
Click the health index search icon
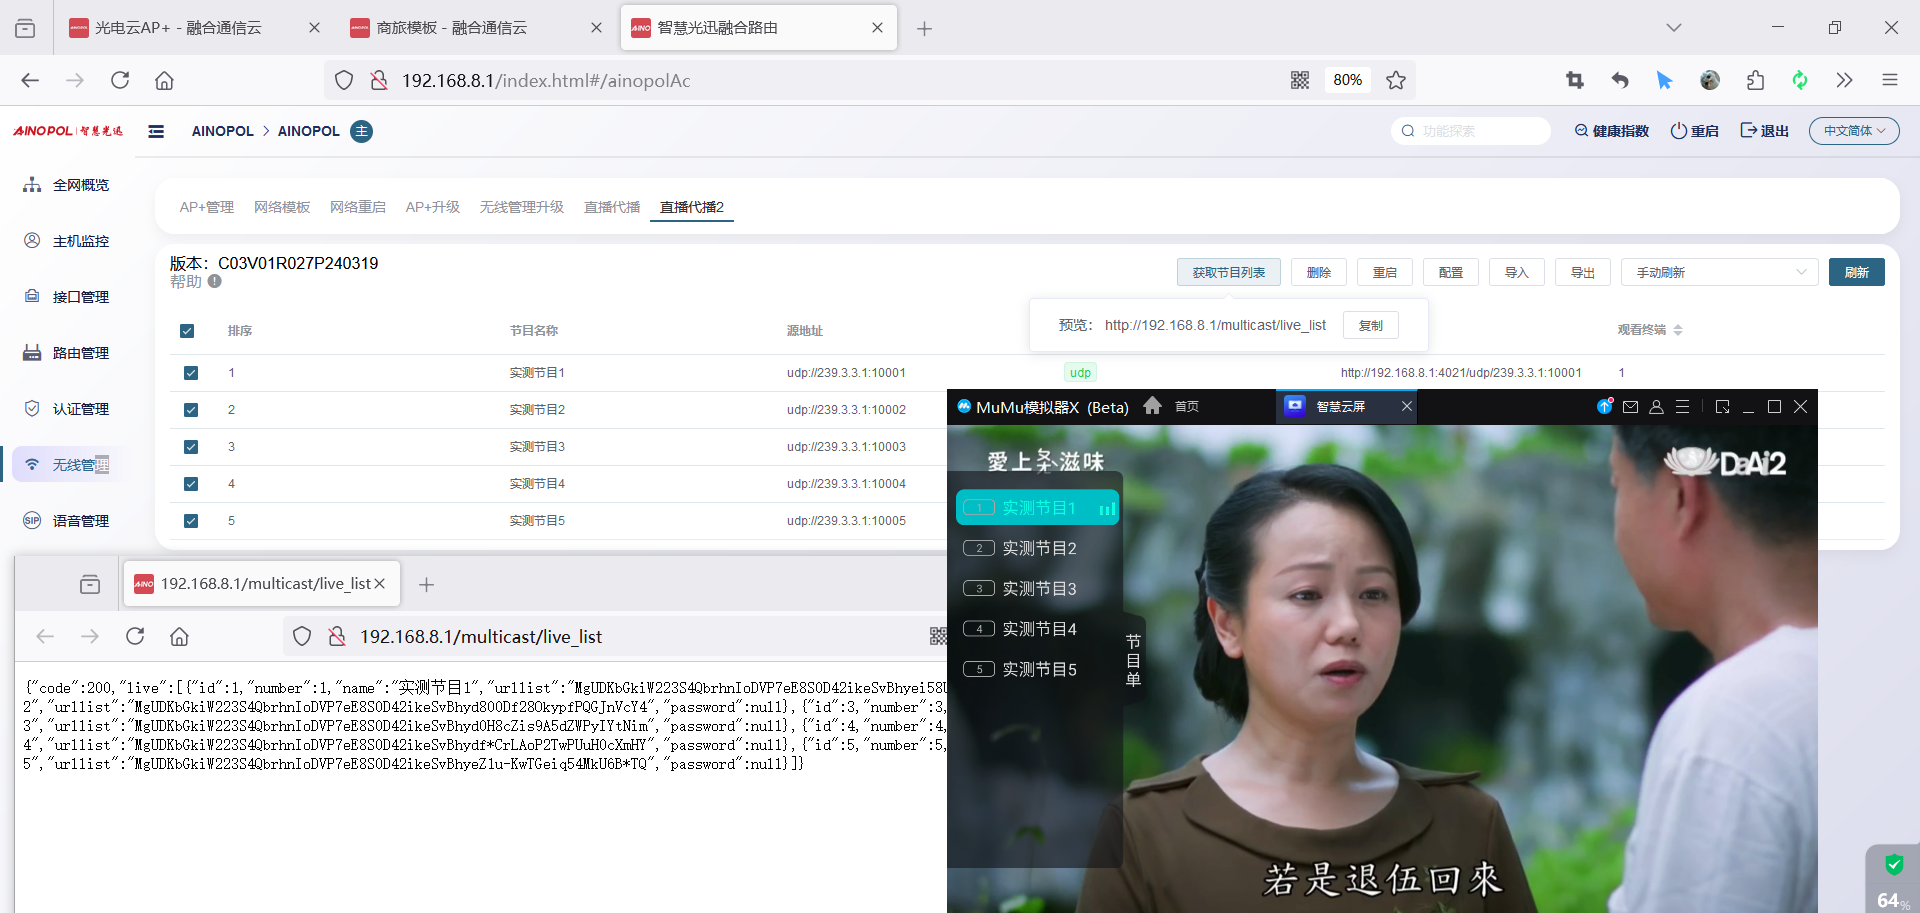point(1581,131)
